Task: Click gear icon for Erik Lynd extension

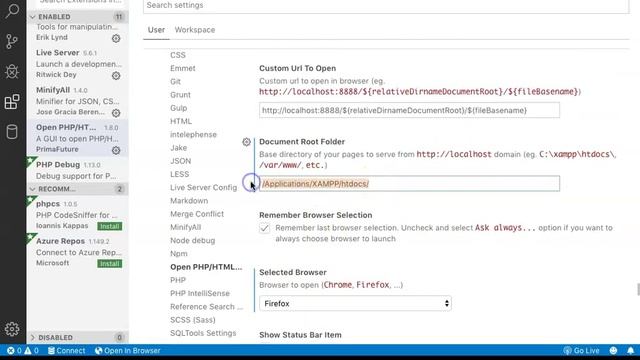Action: tap(116, 38)
